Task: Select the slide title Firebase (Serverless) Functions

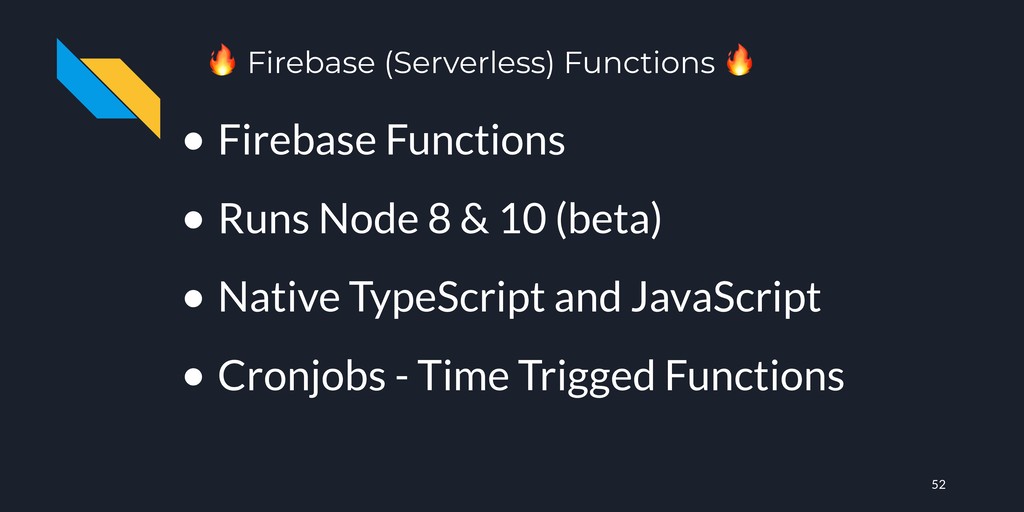Action: pos(481,63)
